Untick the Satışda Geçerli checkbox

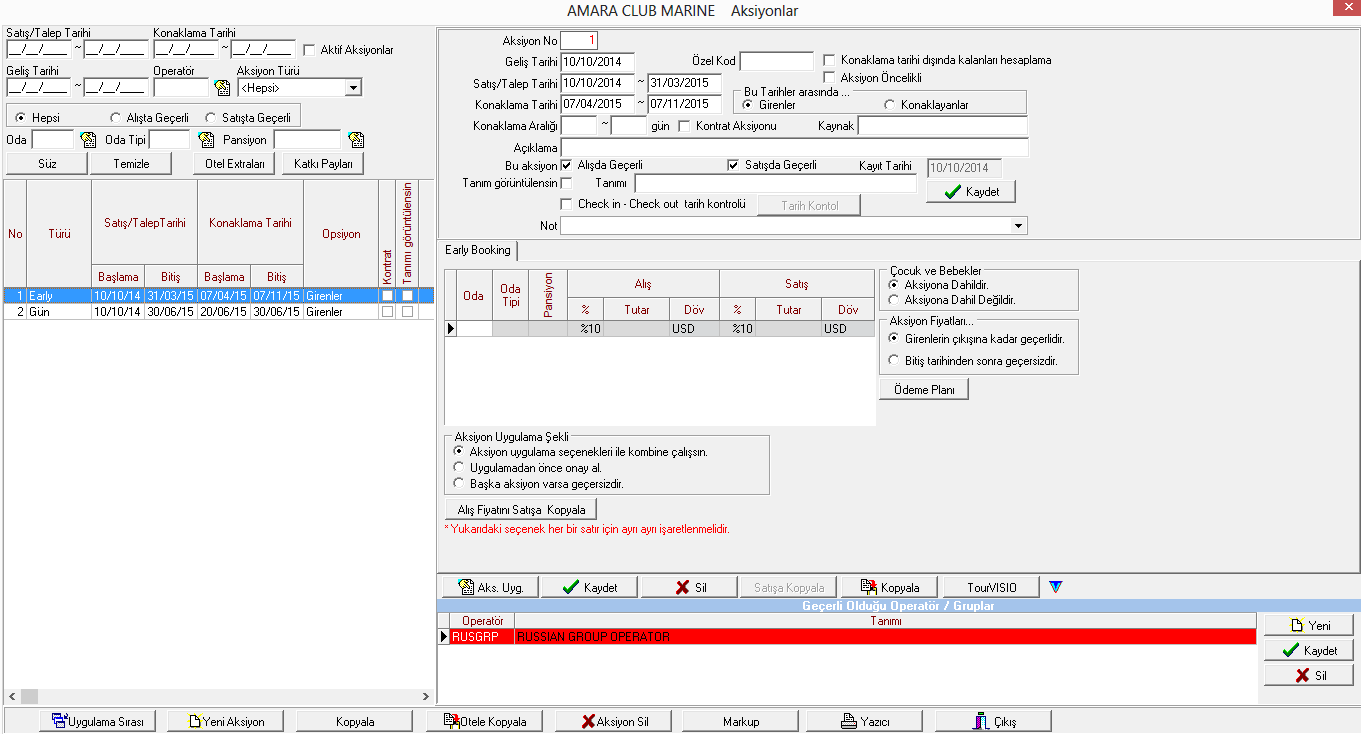click(x=733, y=165)
